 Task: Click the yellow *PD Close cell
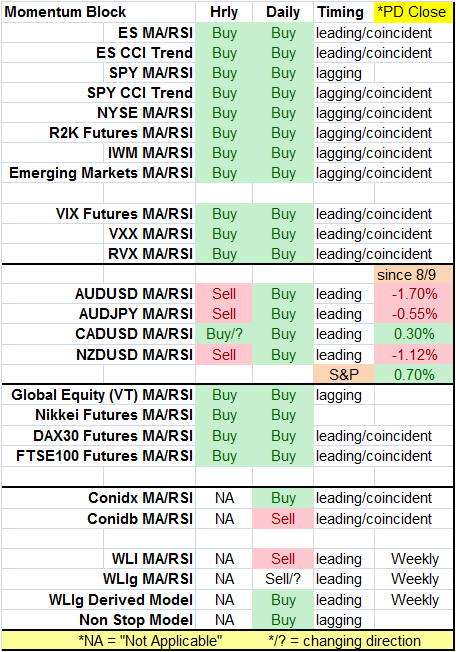pos(414,12)
